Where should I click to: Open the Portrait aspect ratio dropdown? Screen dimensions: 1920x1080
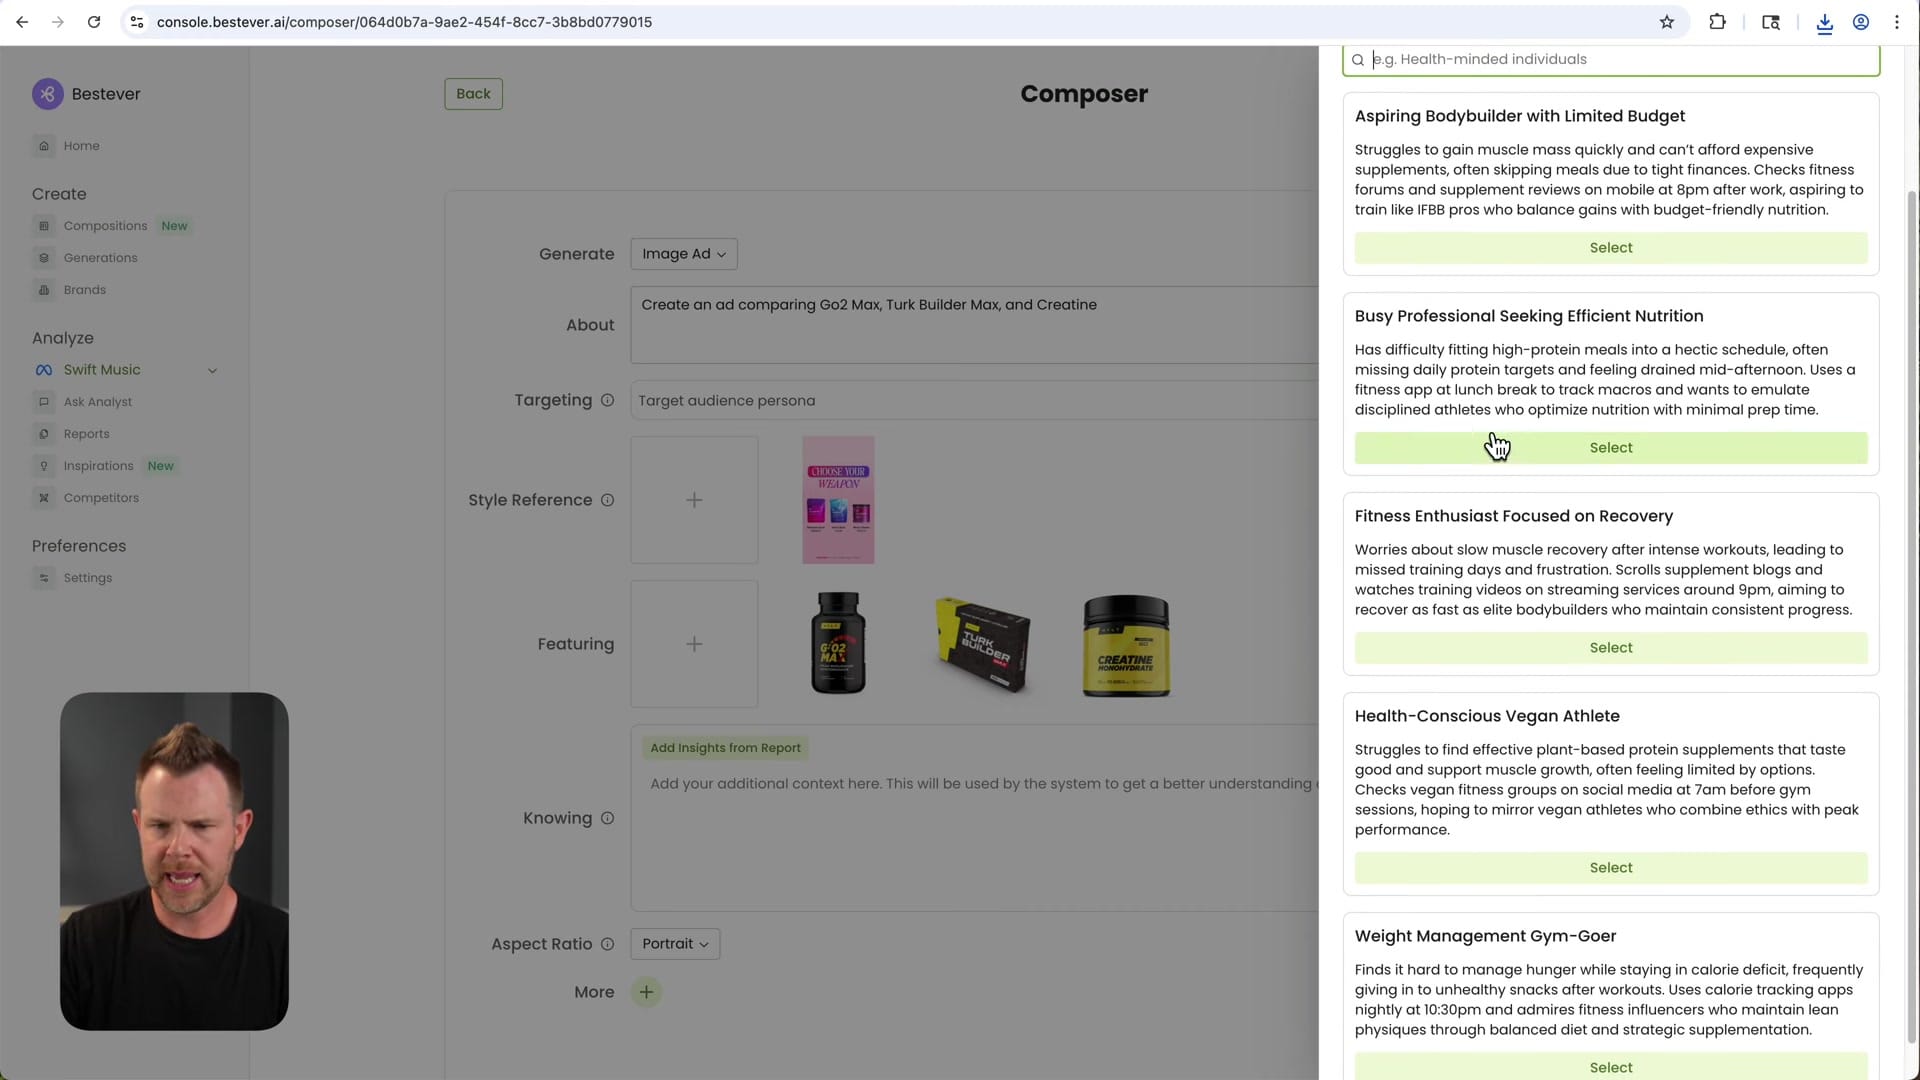675,944
